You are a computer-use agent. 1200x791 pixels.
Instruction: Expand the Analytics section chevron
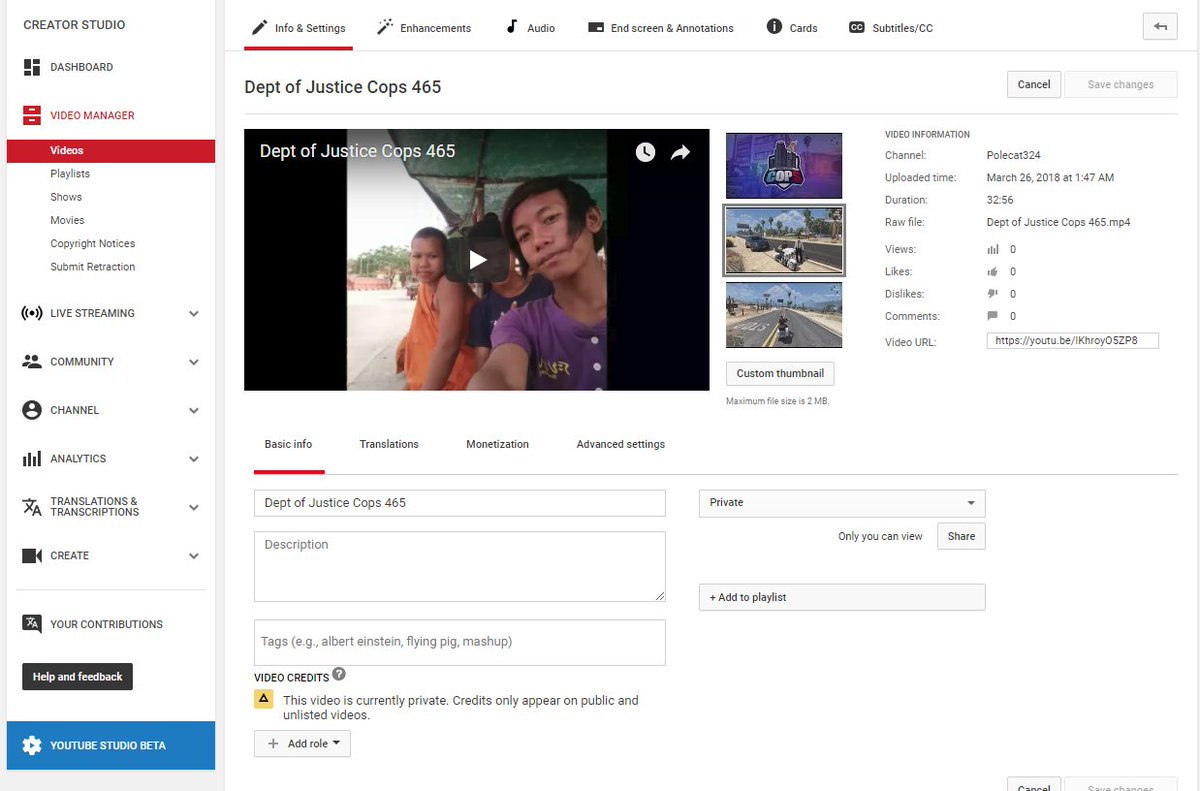point(194,459)
